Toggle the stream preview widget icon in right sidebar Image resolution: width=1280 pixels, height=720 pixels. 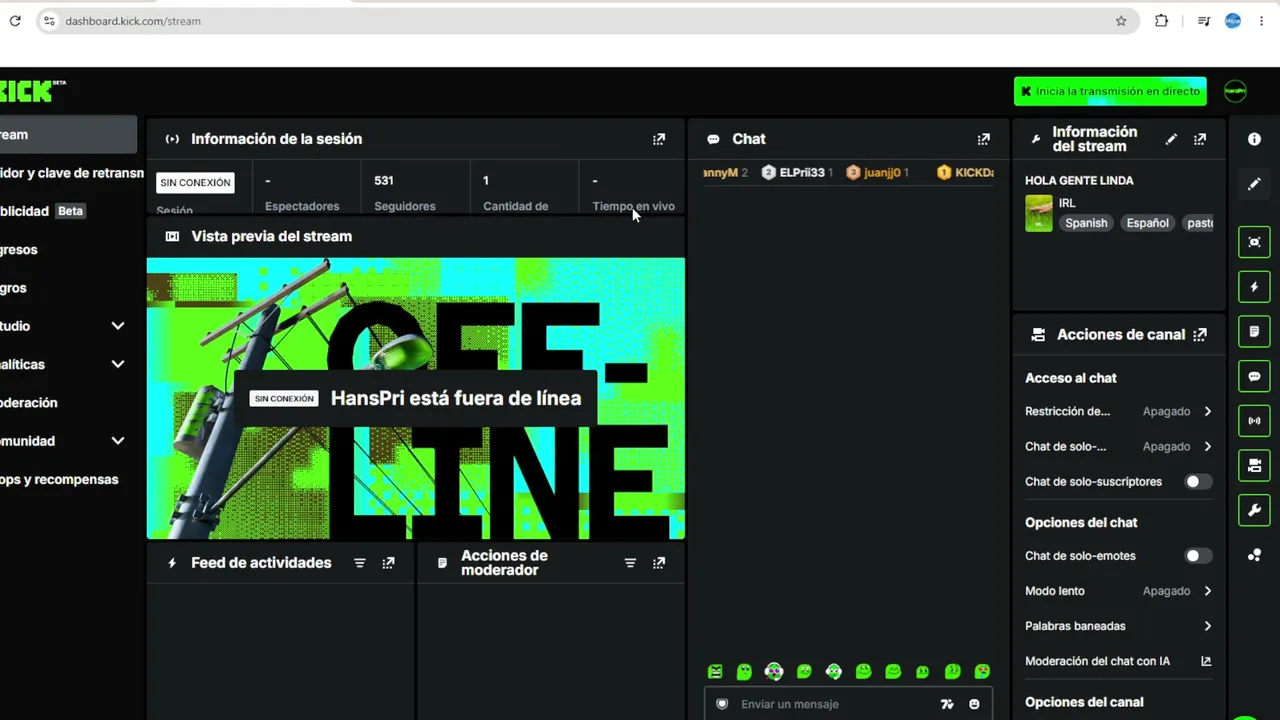[x=1254, y=242]
